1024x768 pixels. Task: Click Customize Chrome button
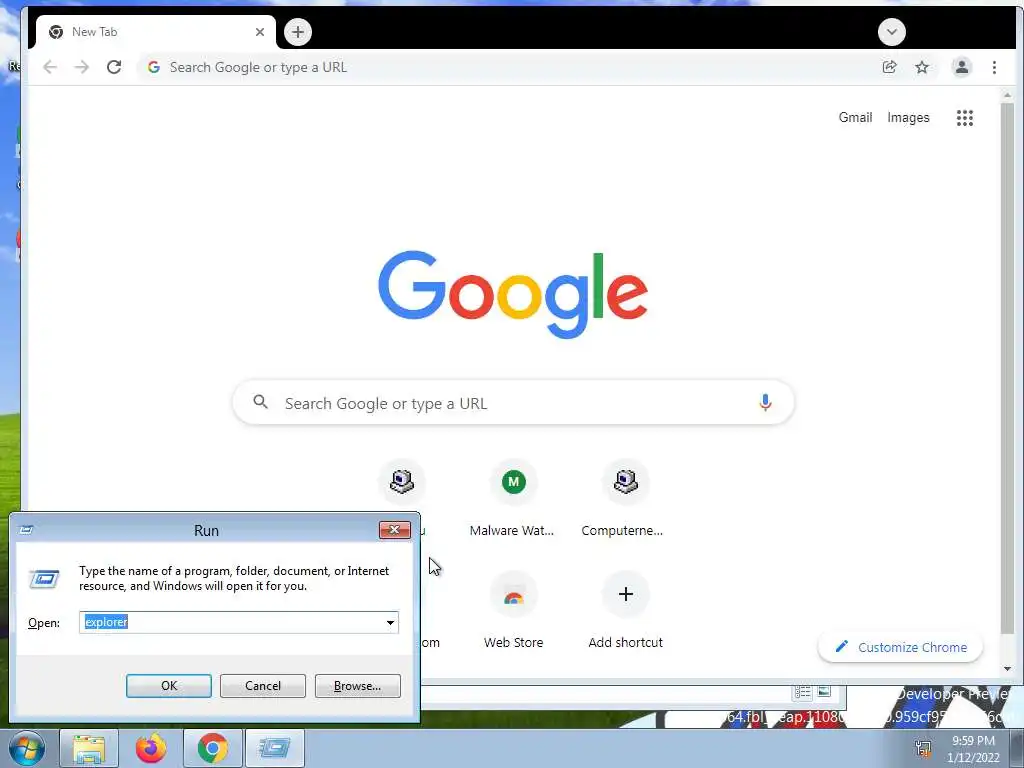[x=900, y=647]
